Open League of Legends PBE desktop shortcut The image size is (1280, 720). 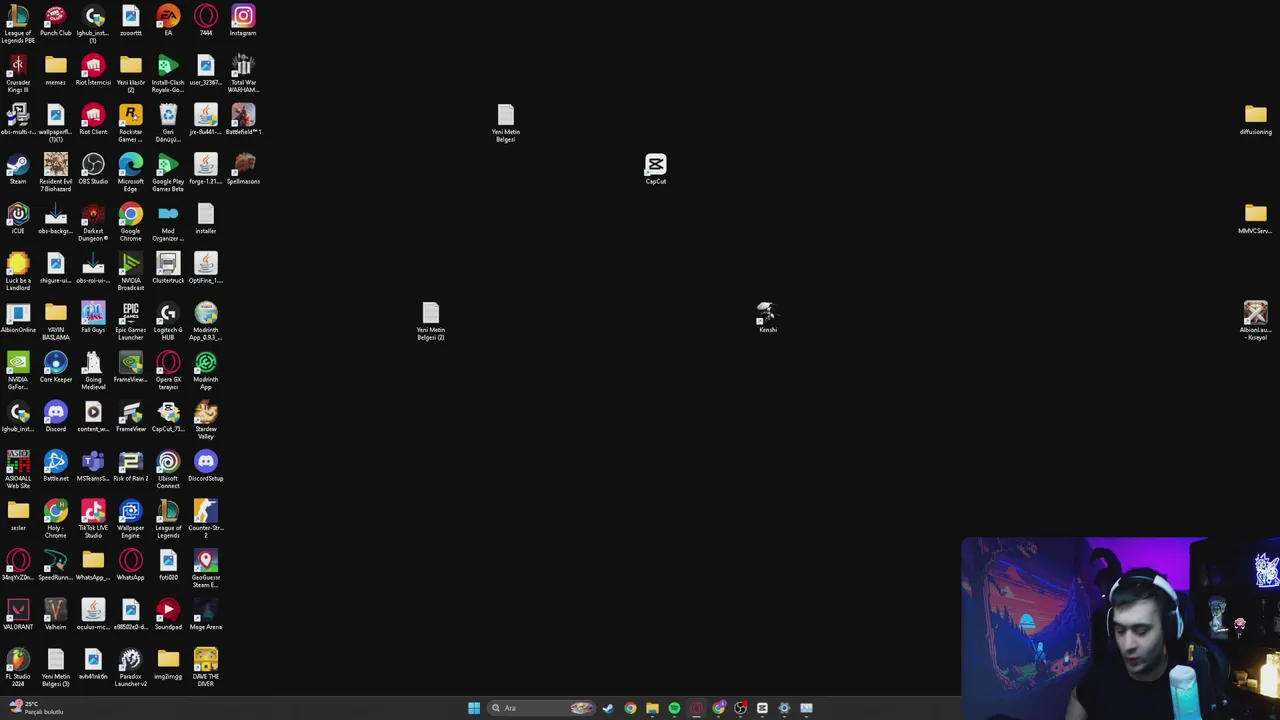click(18, 24)
